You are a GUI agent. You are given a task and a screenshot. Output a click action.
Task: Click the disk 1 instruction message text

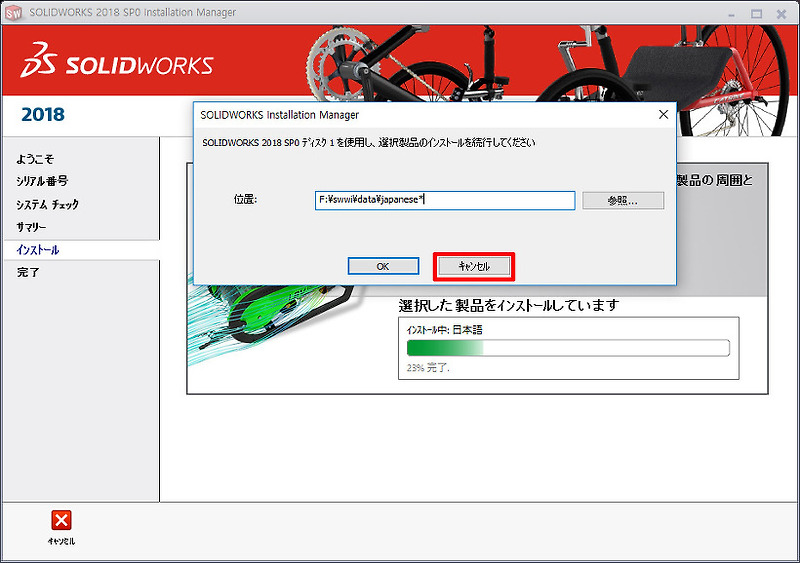tap(368, 142)
